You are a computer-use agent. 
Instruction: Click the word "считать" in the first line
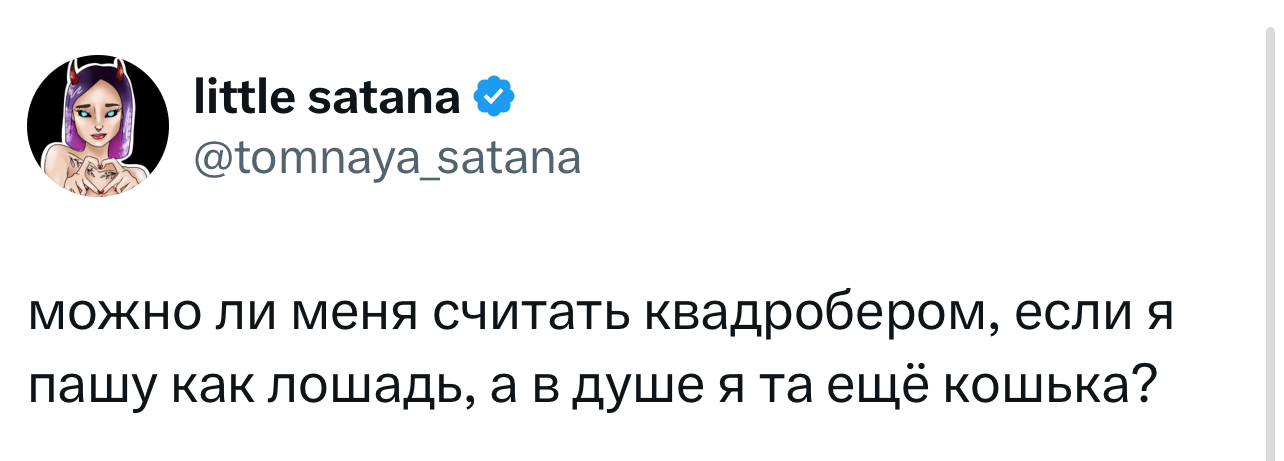click(530, 314)
